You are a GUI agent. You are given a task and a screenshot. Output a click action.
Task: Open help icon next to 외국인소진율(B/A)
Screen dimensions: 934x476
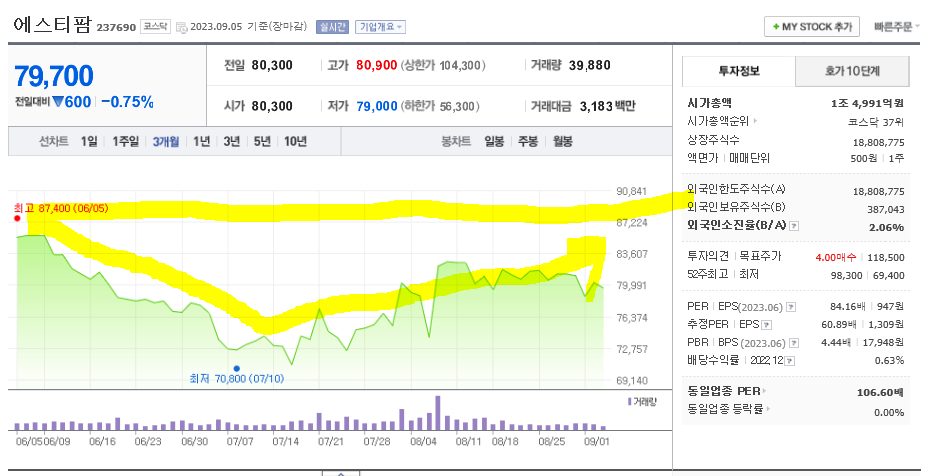794,226
